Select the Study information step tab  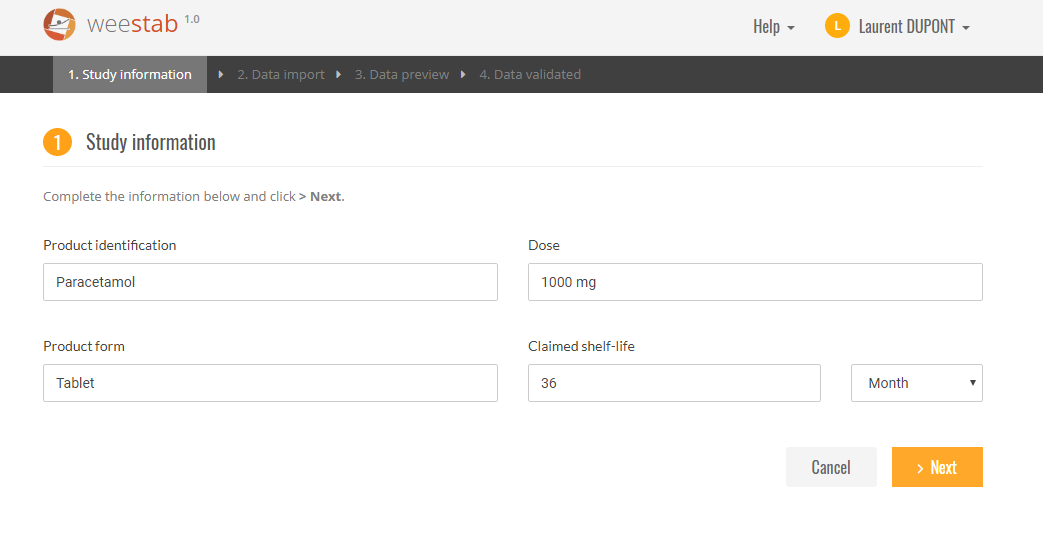[130, 75]
